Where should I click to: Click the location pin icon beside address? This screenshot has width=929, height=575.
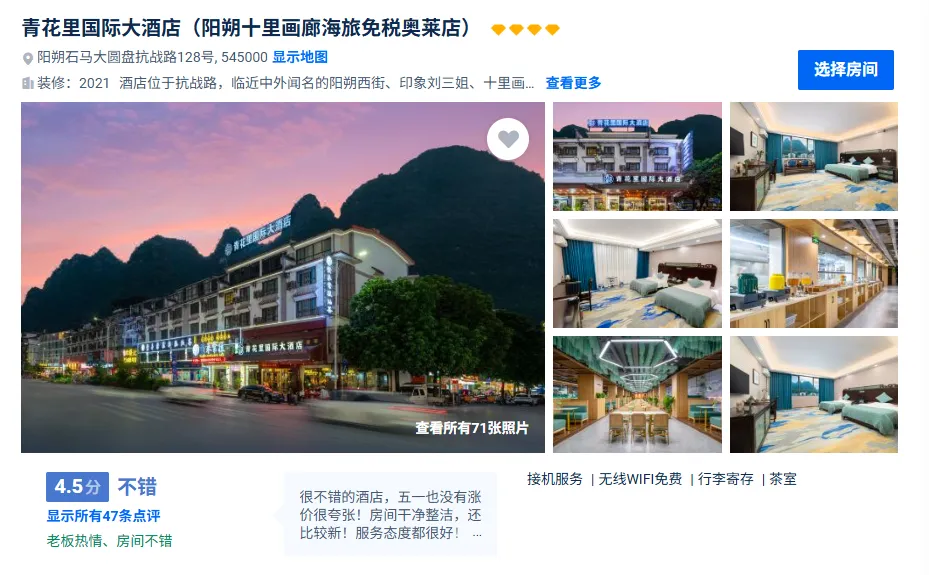[27, 58]
